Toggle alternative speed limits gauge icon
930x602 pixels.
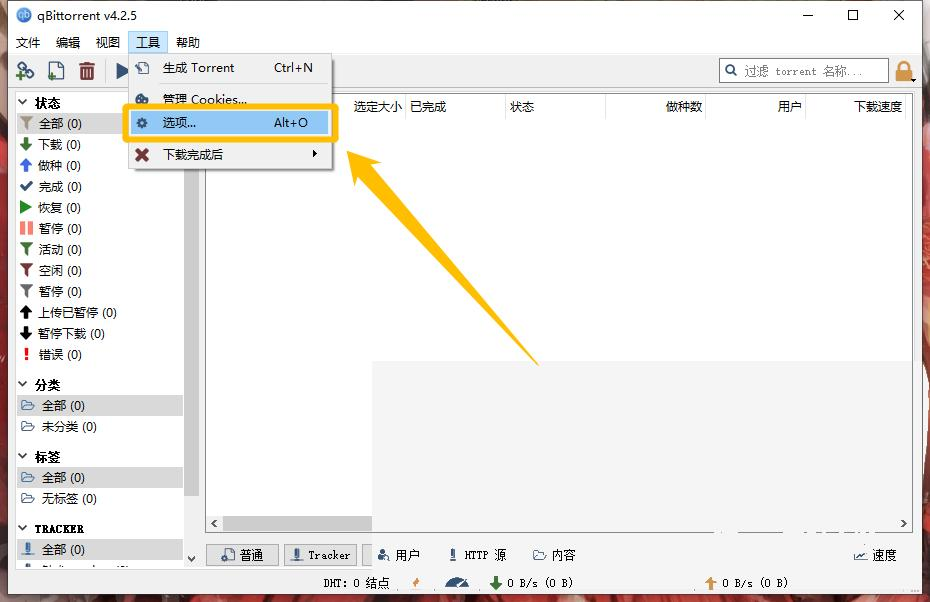(457, 583)
